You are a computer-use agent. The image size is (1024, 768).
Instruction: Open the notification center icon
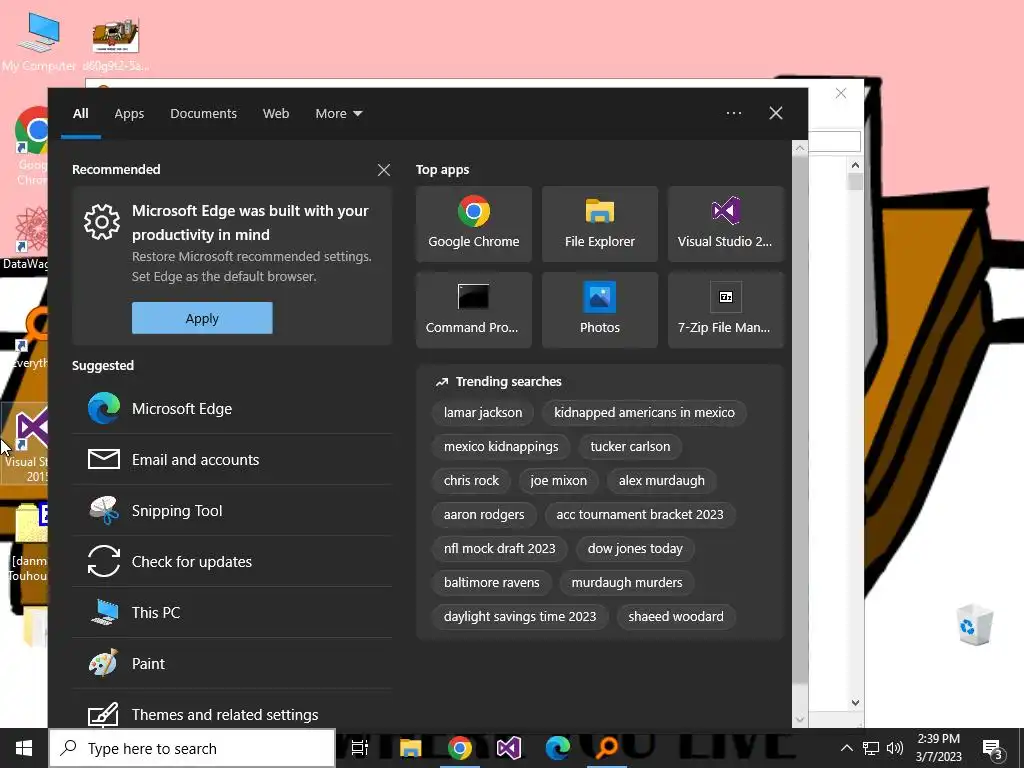pyautogui.click(x=993, y=748)
